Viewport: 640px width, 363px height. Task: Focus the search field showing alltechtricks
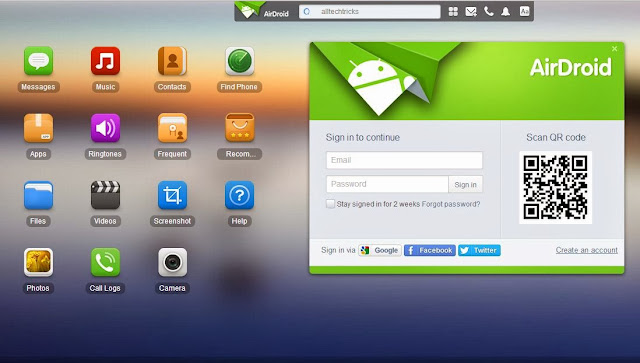(x=370, y=11)
